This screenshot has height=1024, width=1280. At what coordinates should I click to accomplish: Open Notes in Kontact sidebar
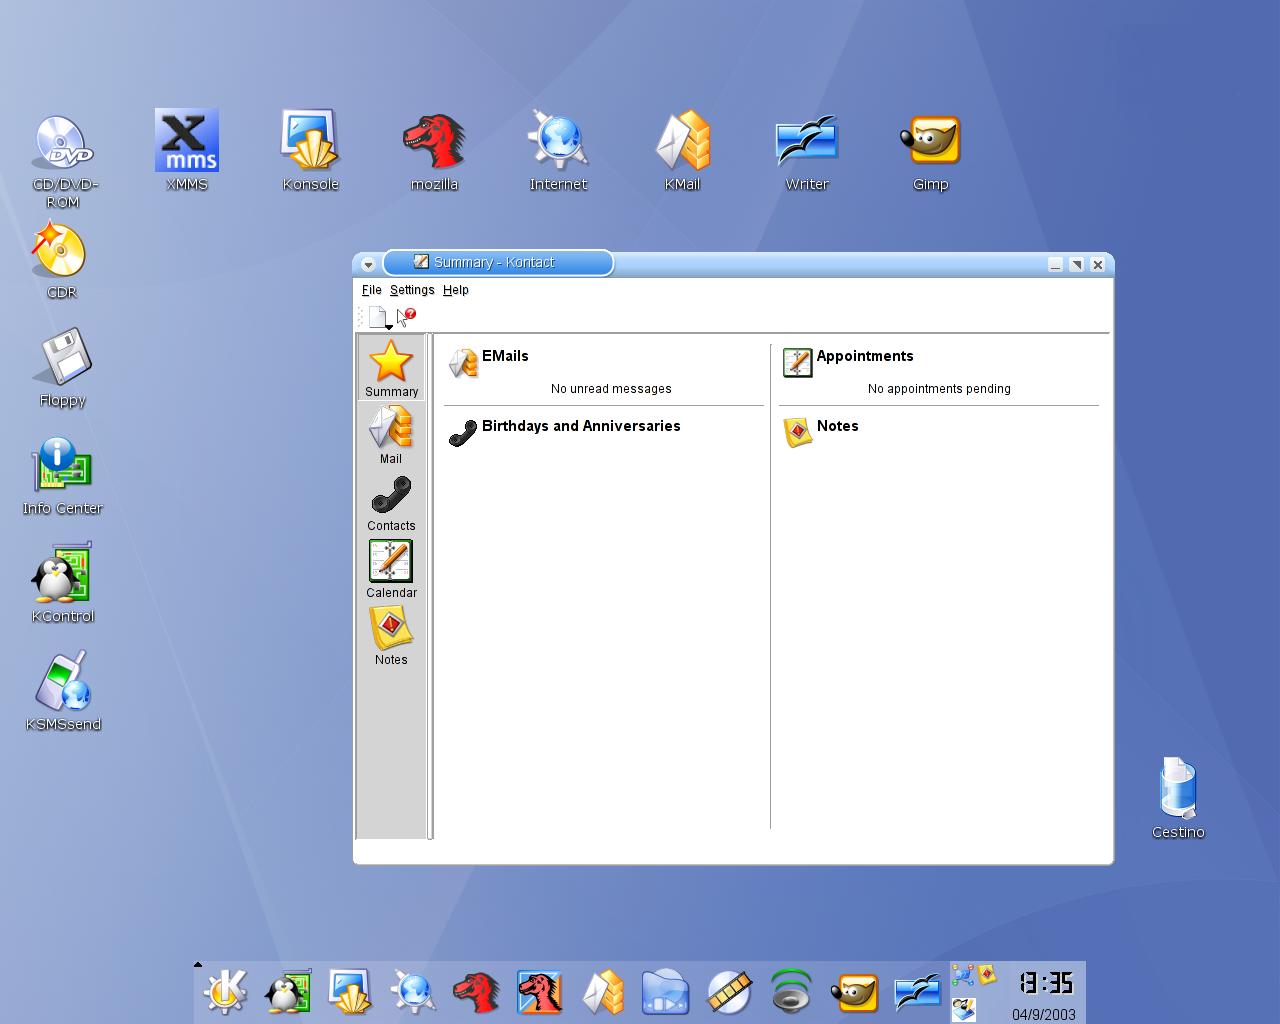[x=391, y=636]
